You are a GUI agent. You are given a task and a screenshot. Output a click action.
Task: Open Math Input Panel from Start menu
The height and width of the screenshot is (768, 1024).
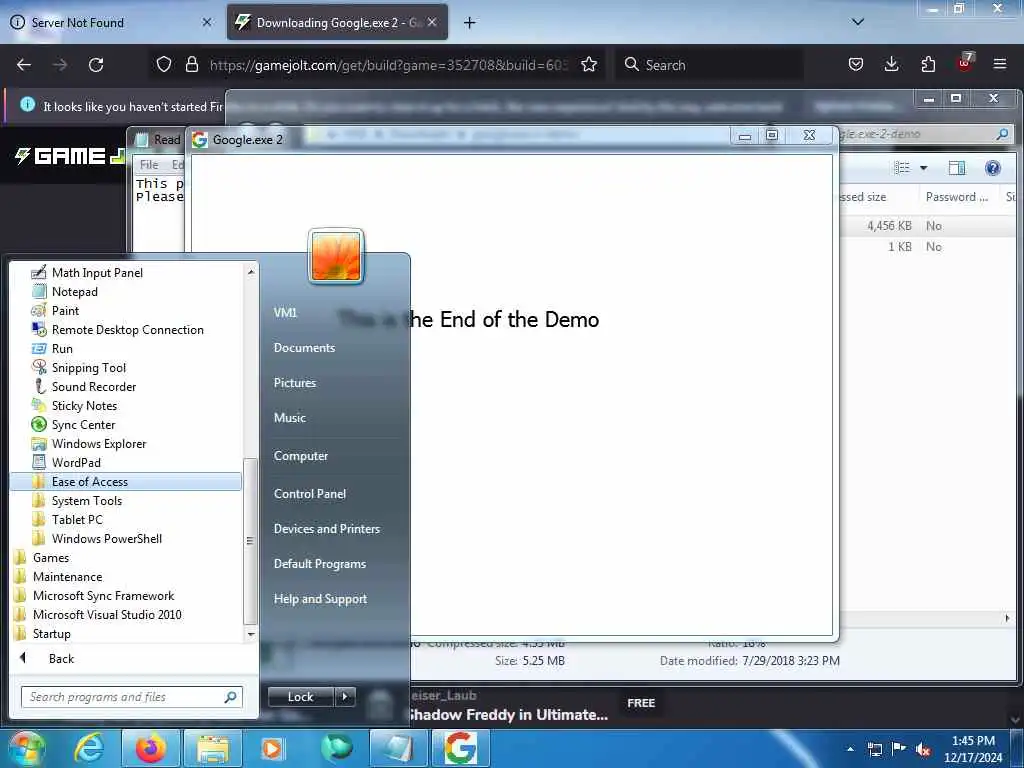pos(97,272)
